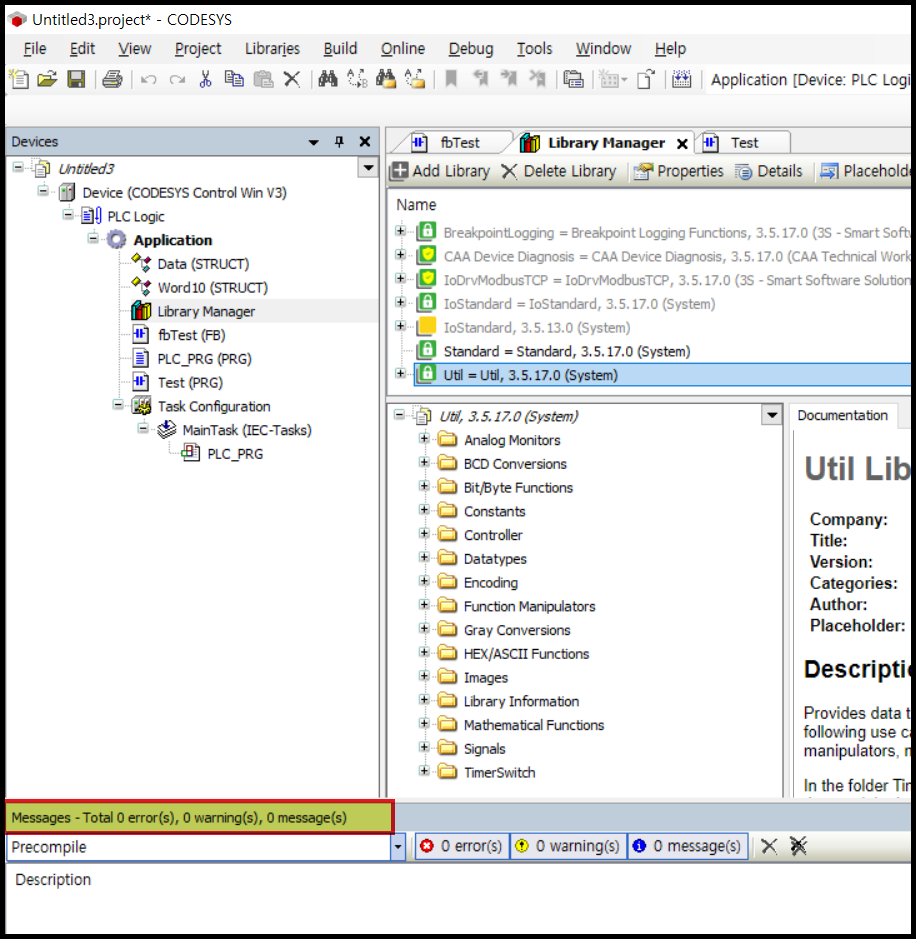Select the Word10 (STRUCT) tree item
916x939 pixels.
[213, 287]
